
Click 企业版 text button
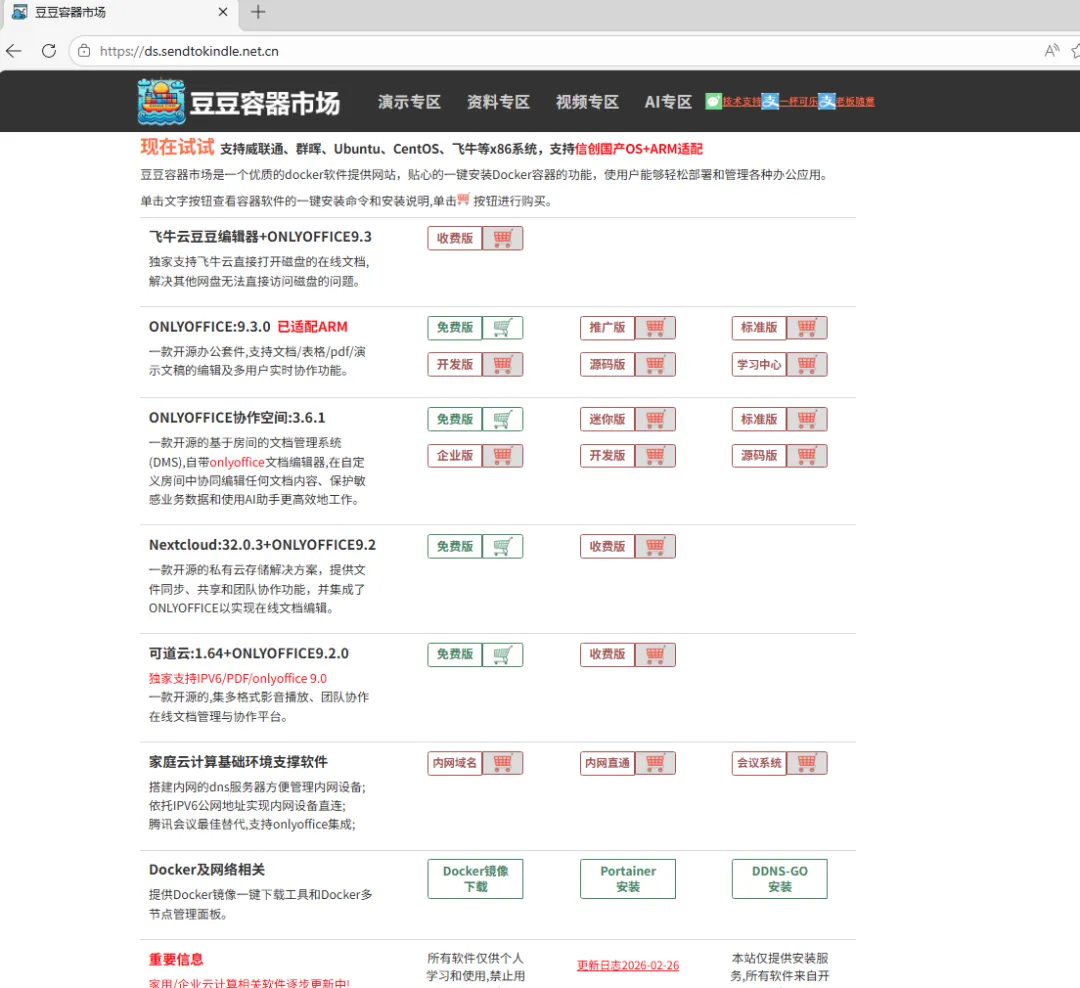[455, 456]
